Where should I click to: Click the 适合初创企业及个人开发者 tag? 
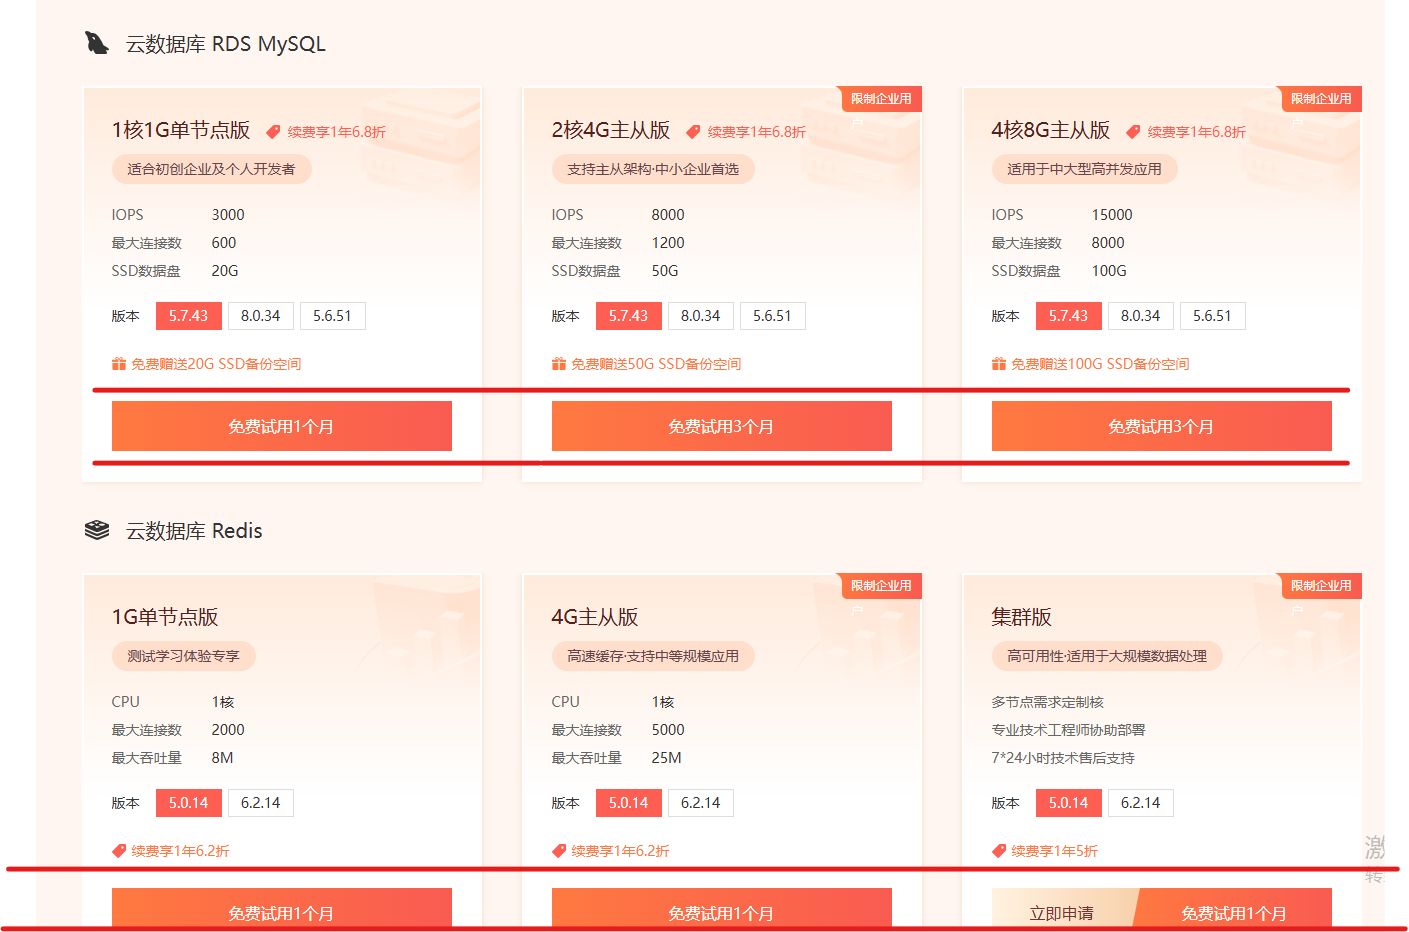click(x=212, y=169)
